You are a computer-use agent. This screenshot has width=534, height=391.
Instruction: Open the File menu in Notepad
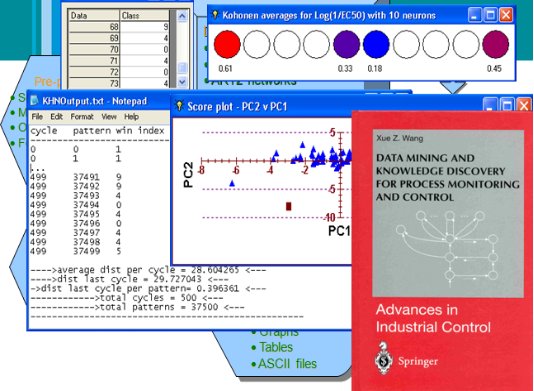coord(37,117)
